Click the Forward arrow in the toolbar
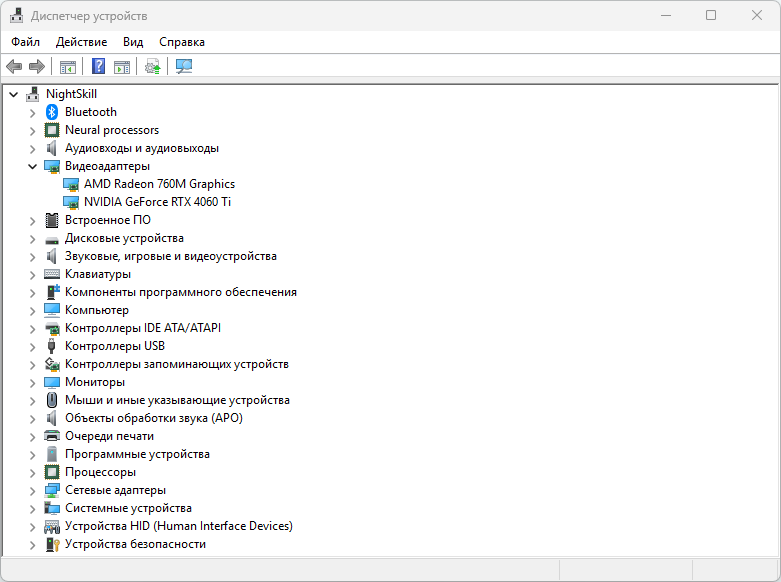 pos(37,67)
